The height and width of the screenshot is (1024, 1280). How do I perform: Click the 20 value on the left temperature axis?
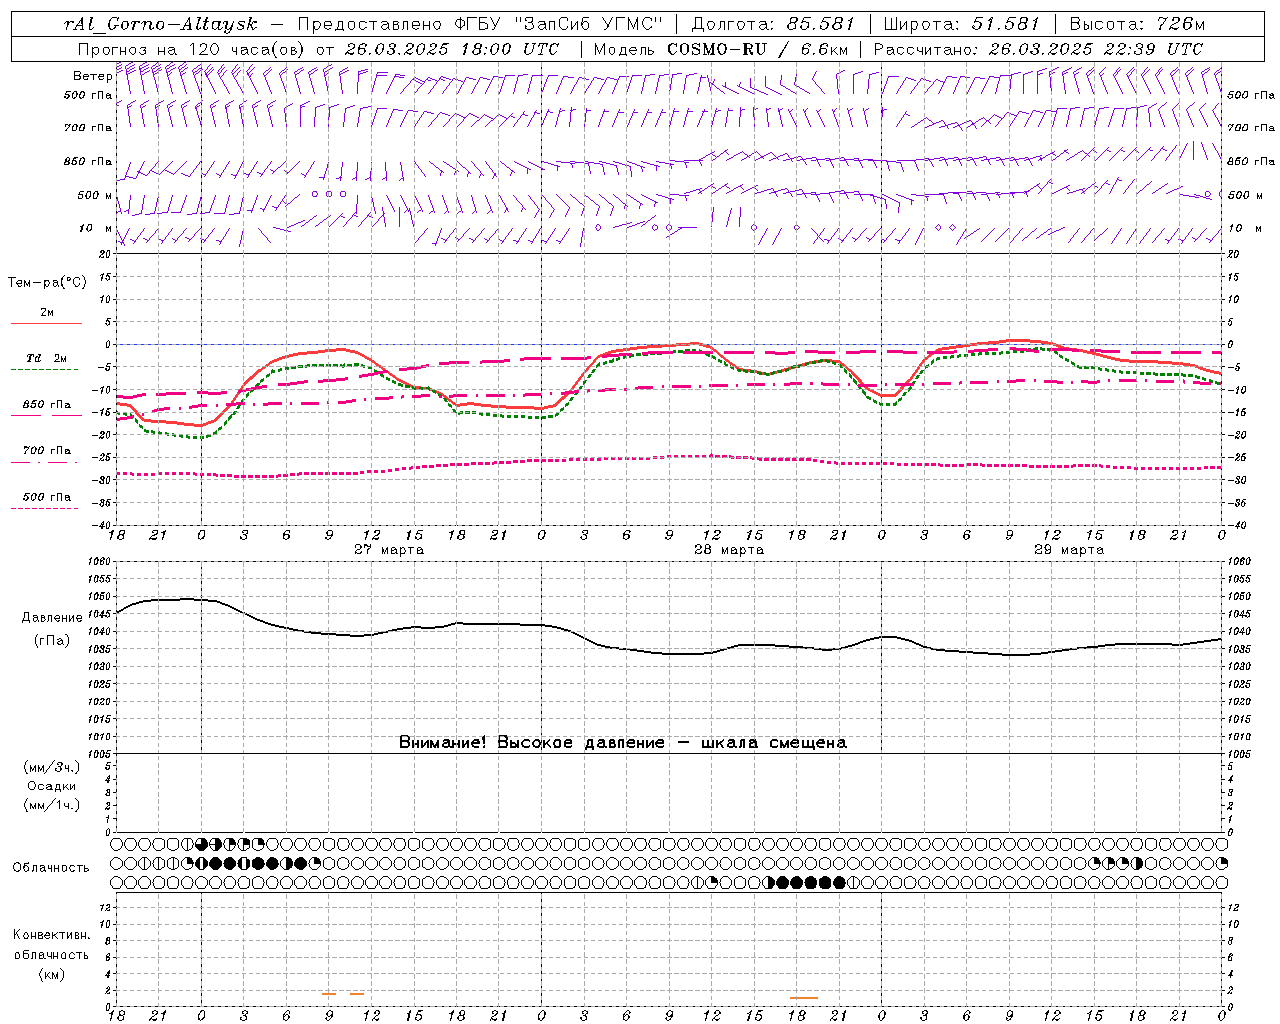(x=105, y=254)
